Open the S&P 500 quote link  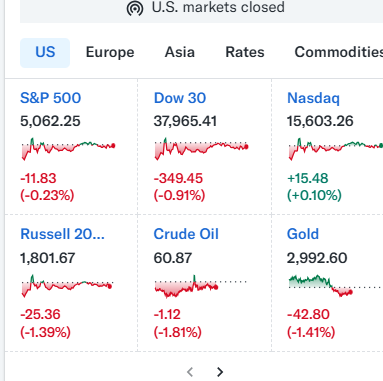click(x=50, y=98)
